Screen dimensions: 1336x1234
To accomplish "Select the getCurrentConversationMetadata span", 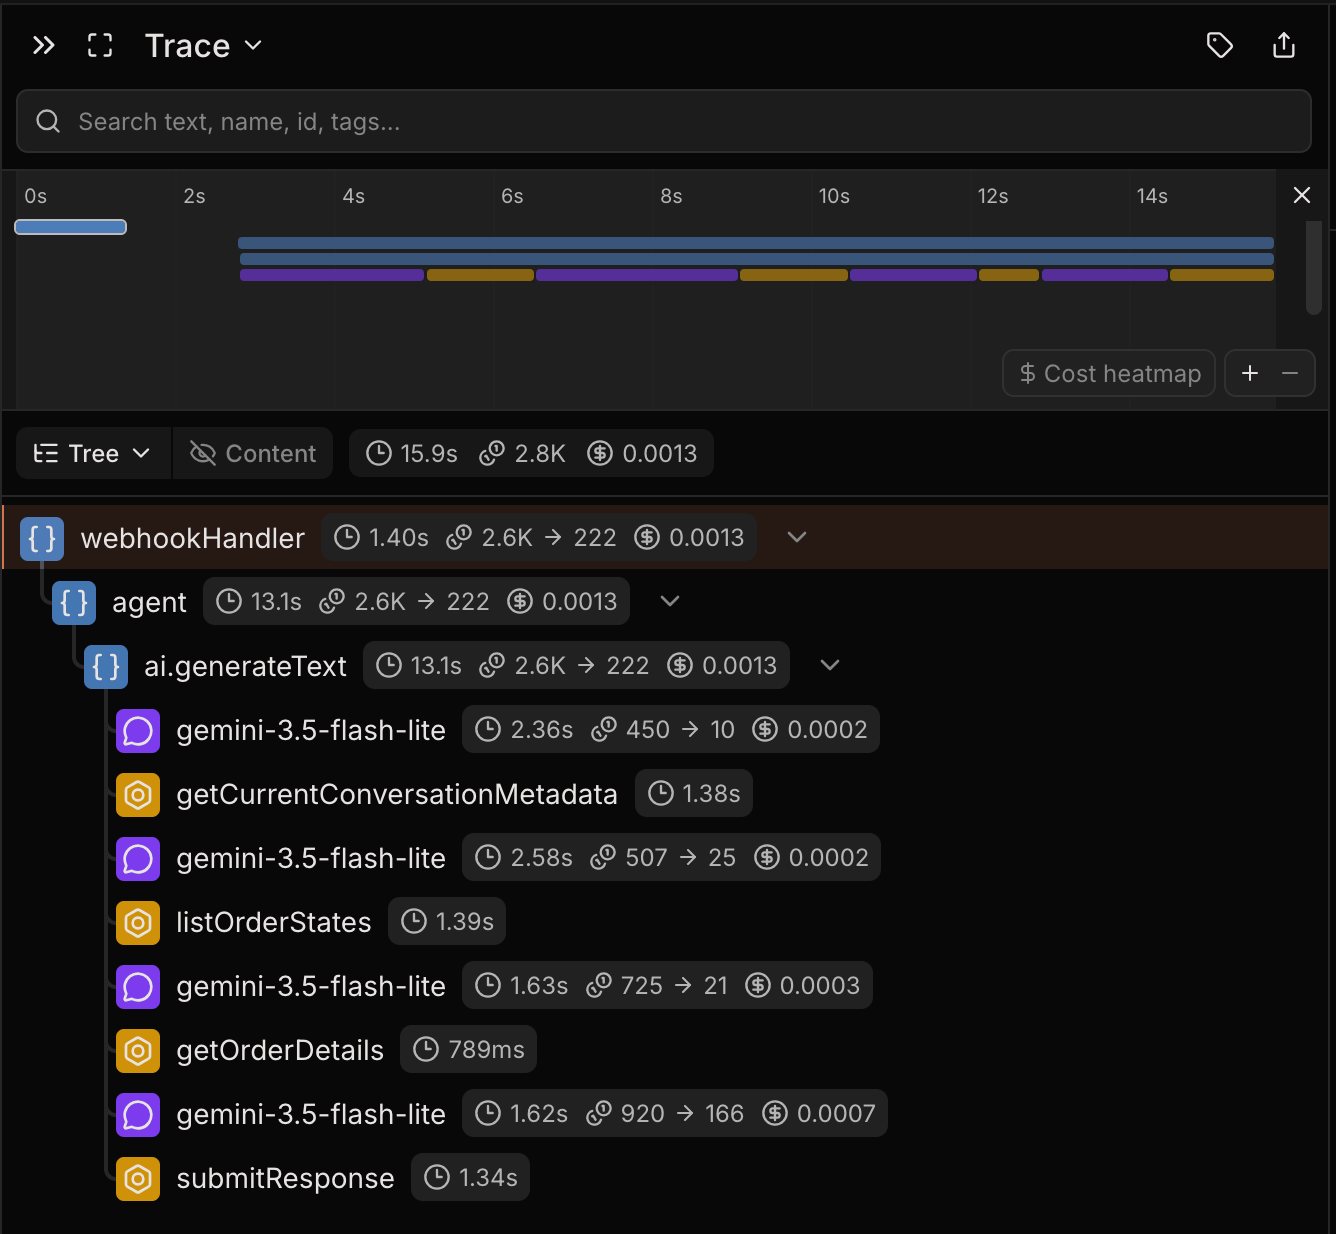I will click(666, 794).
